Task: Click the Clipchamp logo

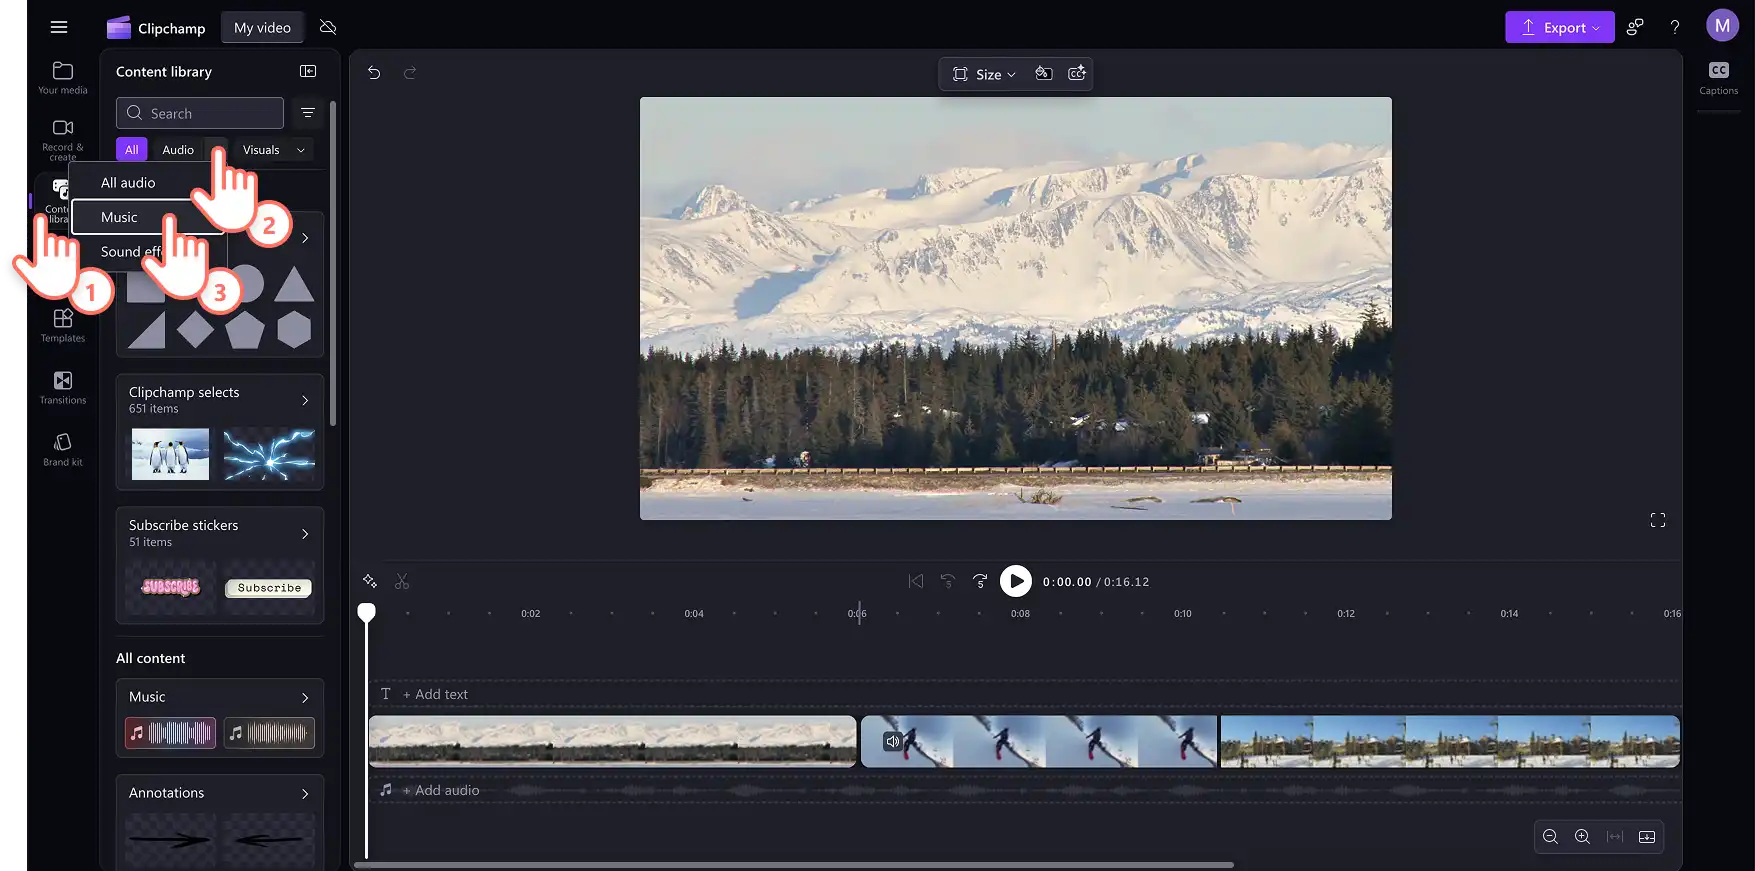Action: (156, 27)
